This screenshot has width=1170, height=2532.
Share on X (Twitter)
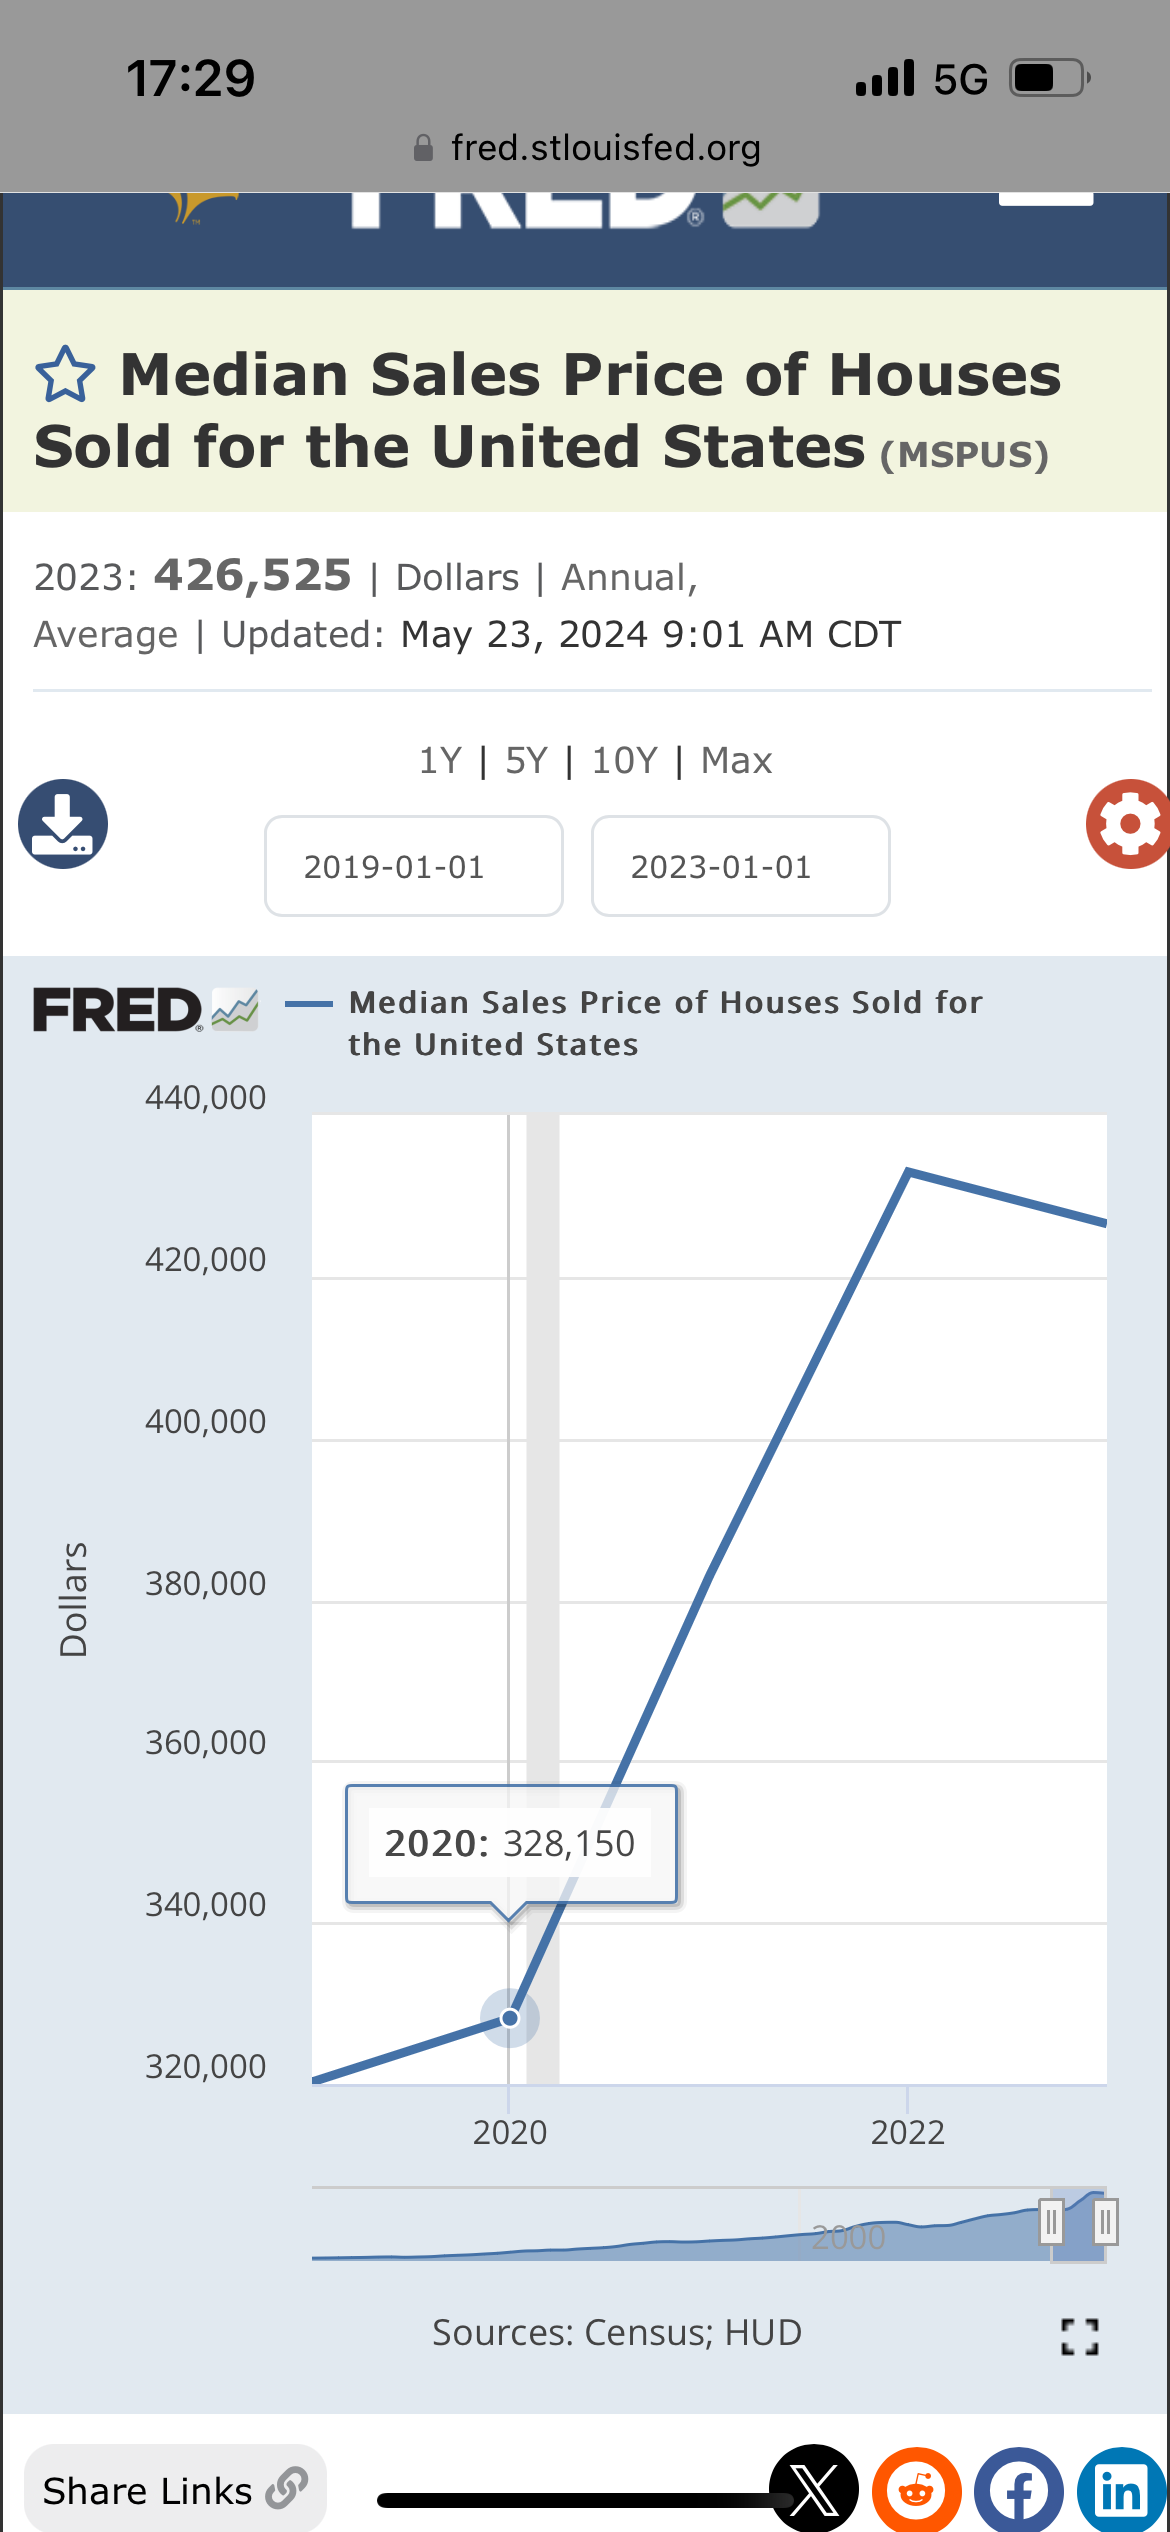[x=814, y=2490]
